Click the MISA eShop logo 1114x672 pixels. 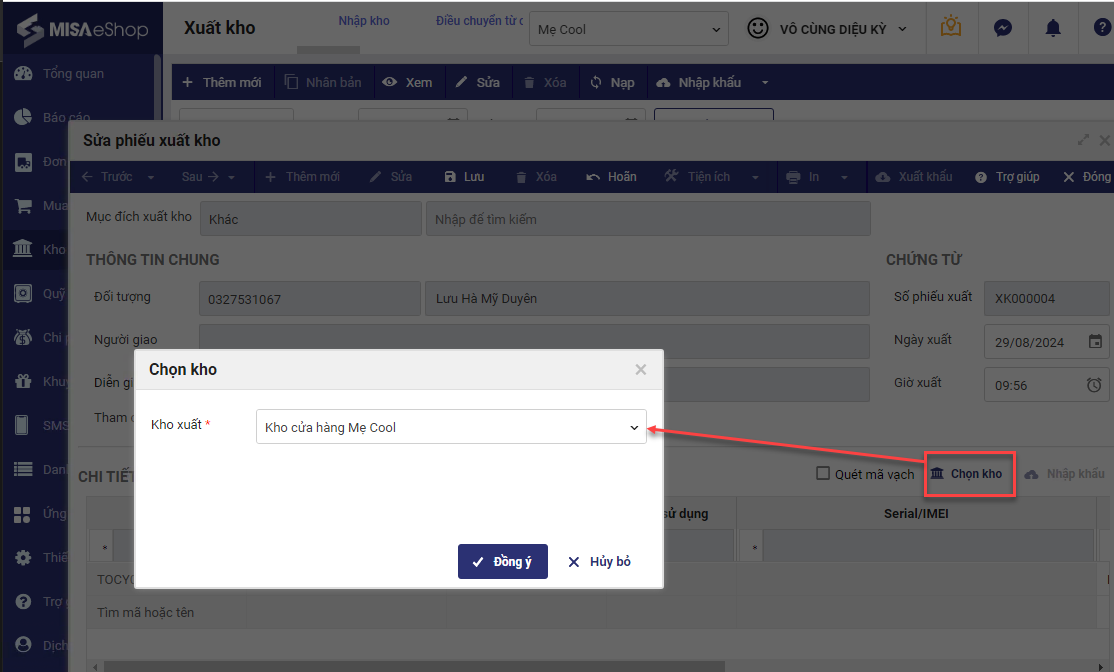82,30
